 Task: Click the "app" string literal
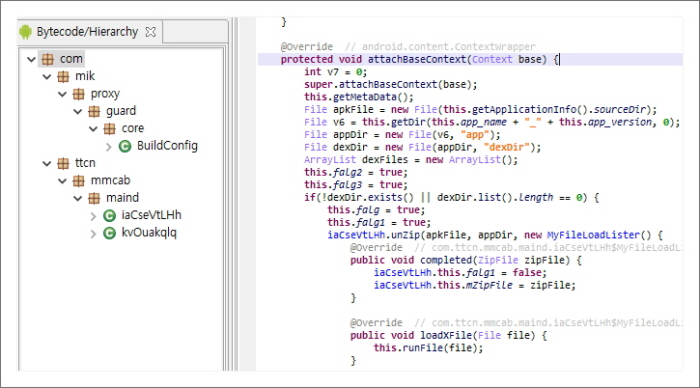pos(475,135)
